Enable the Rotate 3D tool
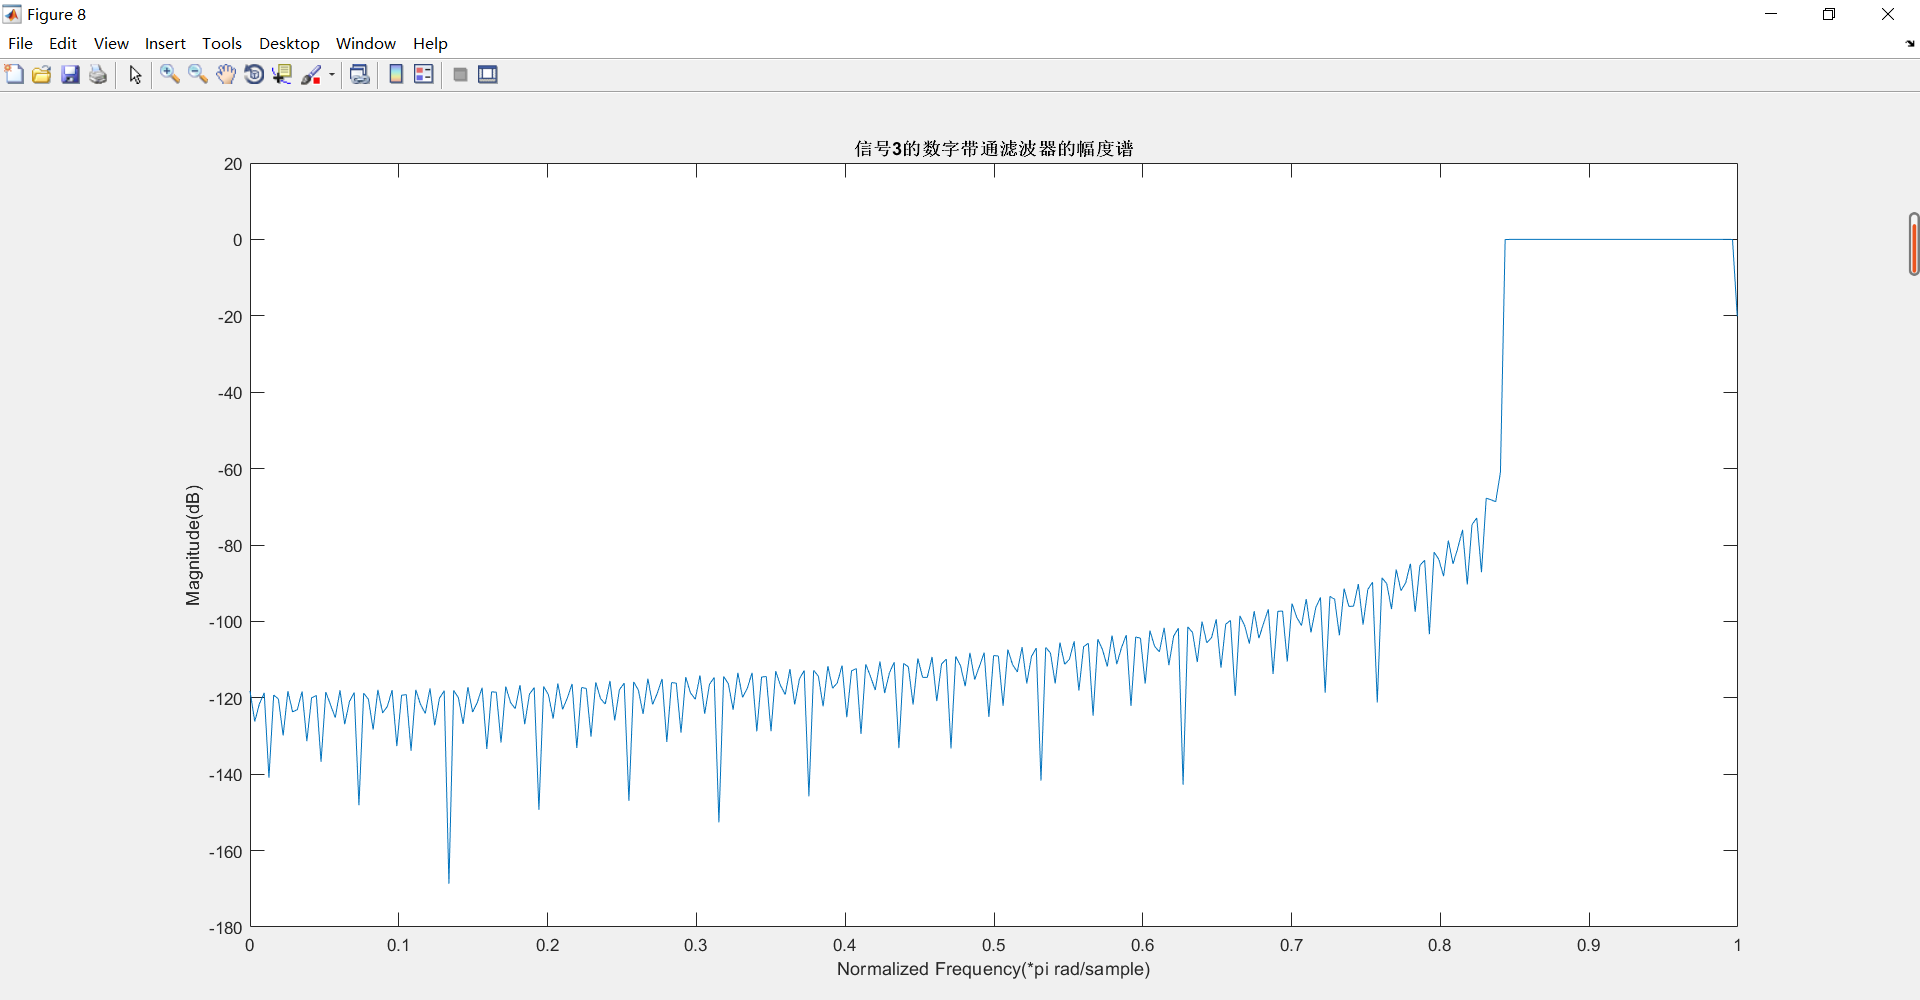This screenshot has height=1000, width=1920. point(254,75)
